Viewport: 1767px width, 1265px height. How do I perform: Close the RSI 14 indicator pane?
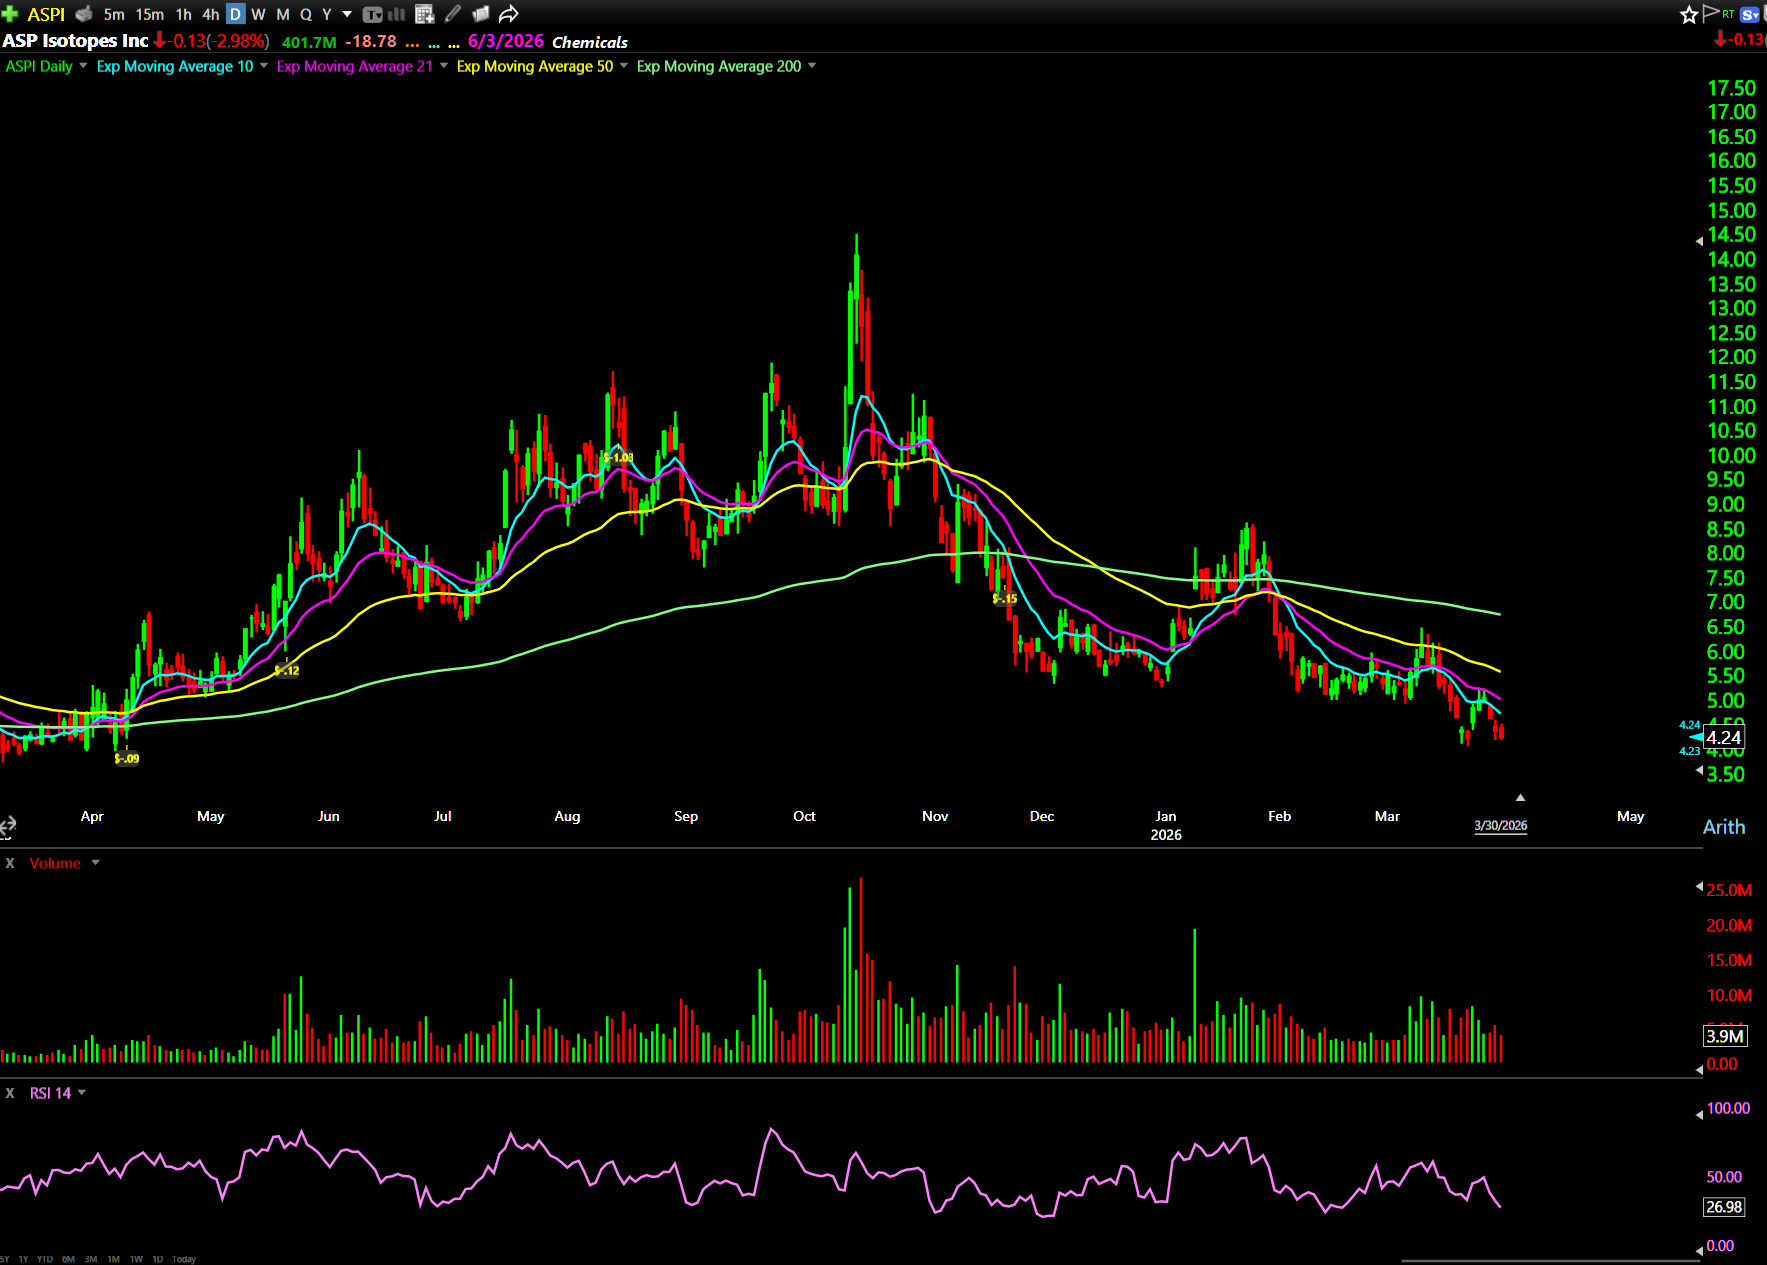coord(10,1093)
